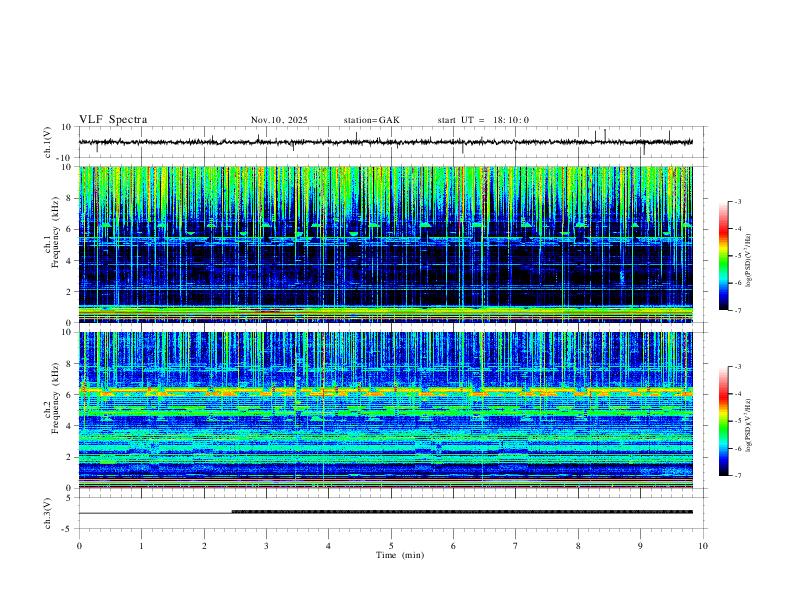This screenshot has width=792, height=612.
Task: Click the time axis tick label '3'
Action: click(x=266, y=546)
